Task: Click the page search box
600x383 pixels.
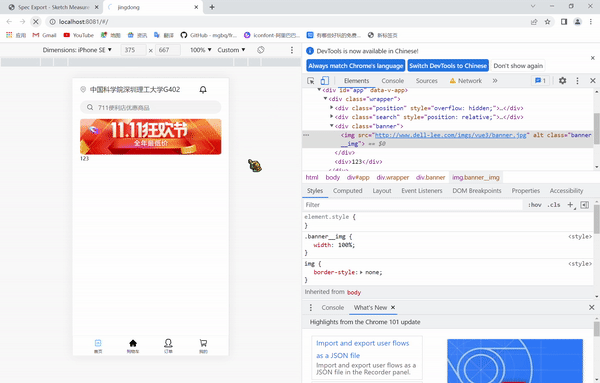Action: (x=150, y=107)
